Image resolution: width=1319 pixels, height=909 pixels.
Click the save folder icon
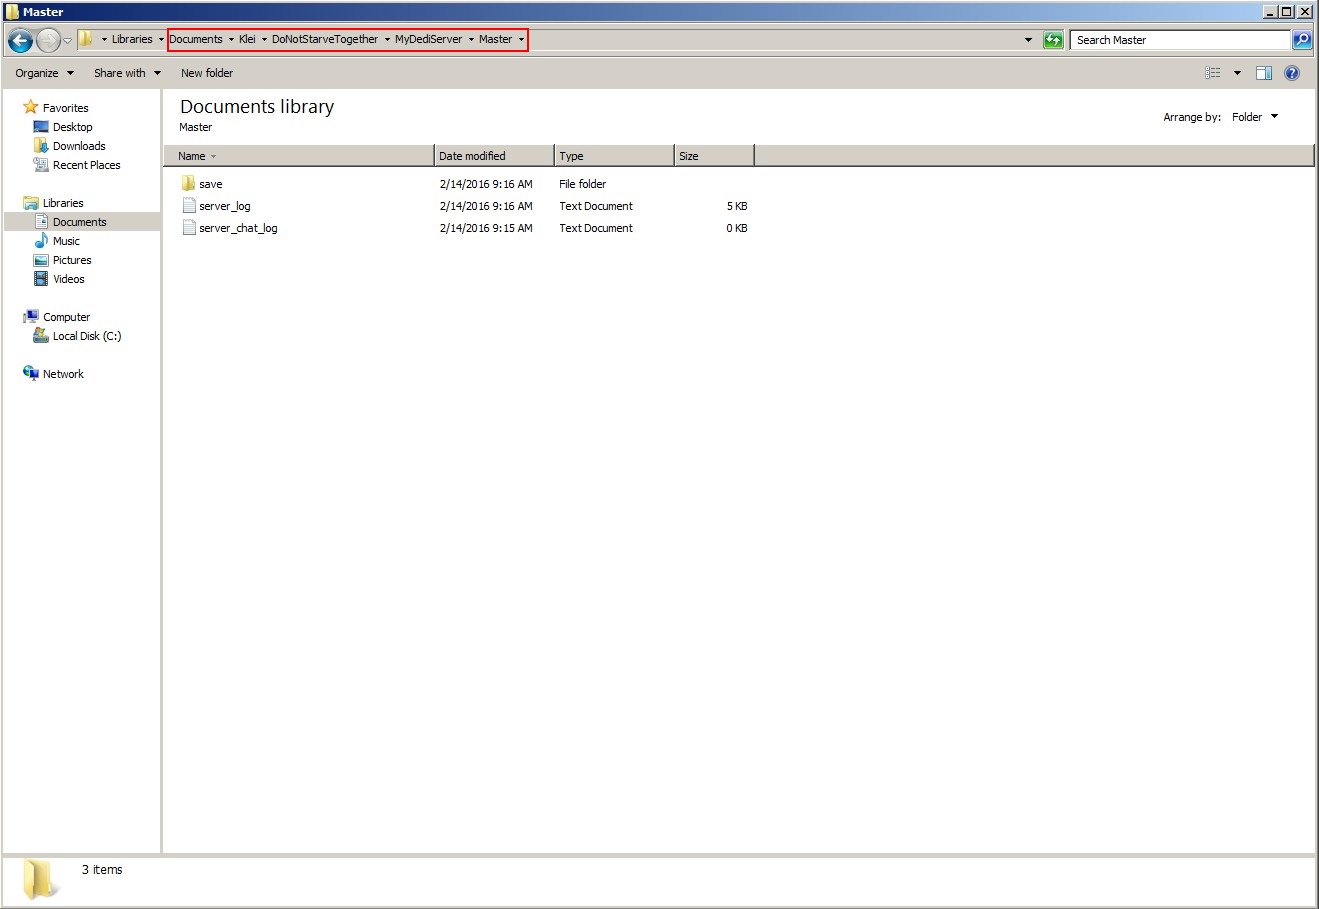coord(189,184)
